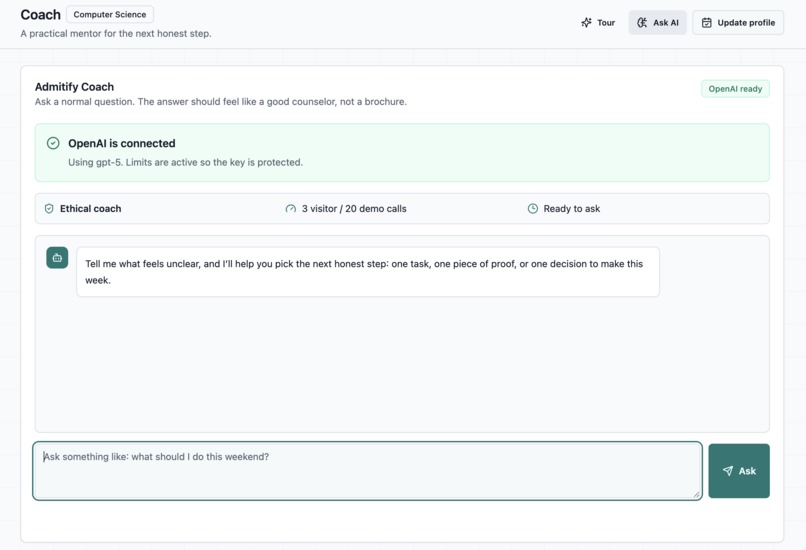Click the Tour sparkle icon
The image size is (806, 550).
[x=586, y=23]
